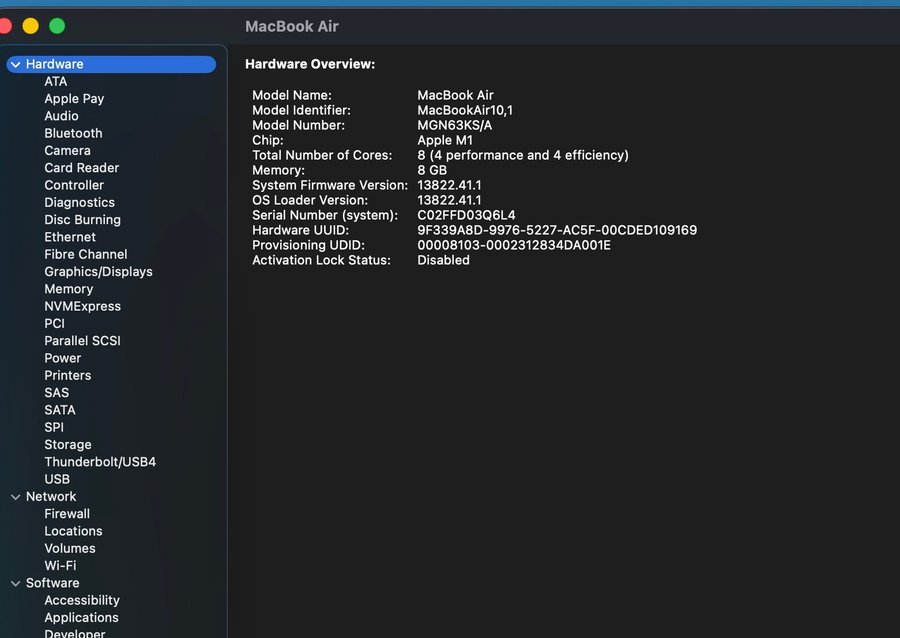
Task: Select the Memory sidebar item
Action: (68, 289)
